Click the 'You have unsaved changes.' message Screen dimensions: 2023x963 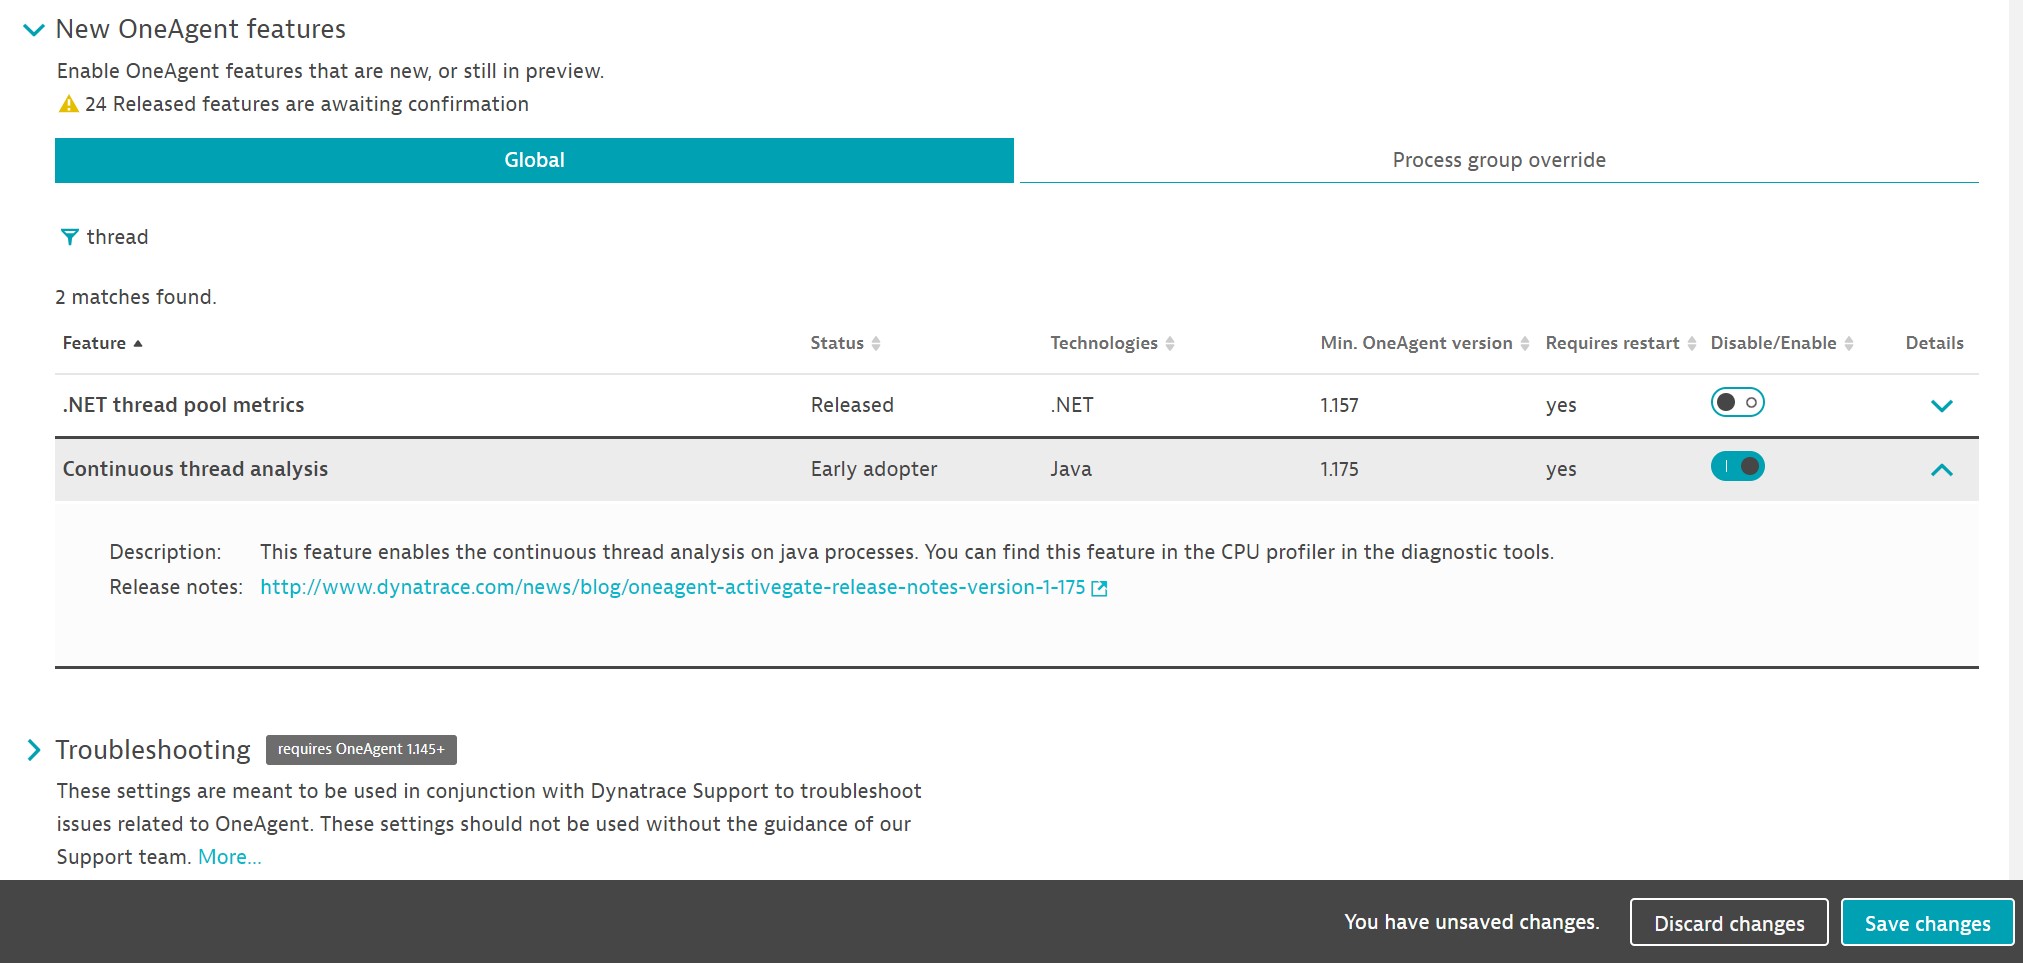[x=1471, y=922]
